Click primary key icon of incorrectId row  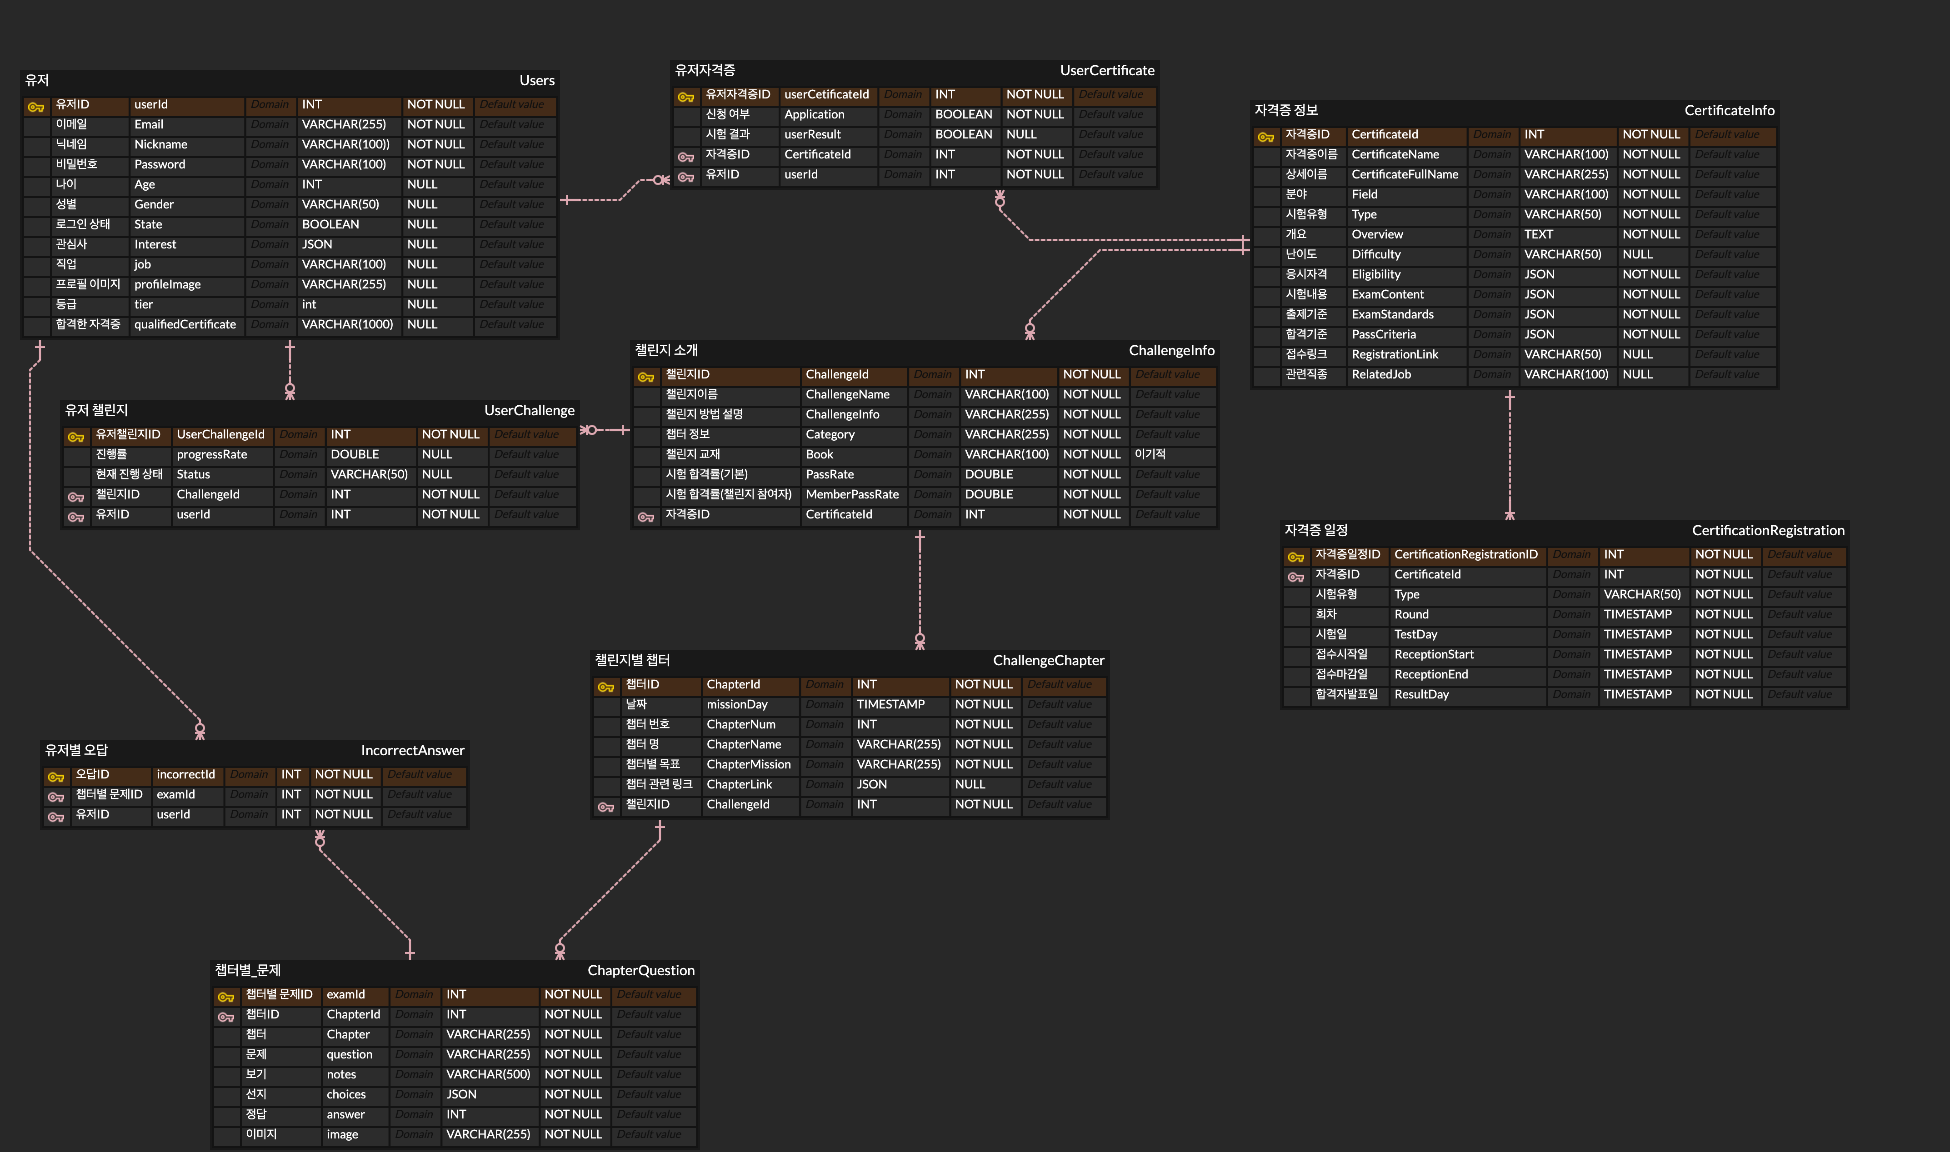(x=56, y=776)
